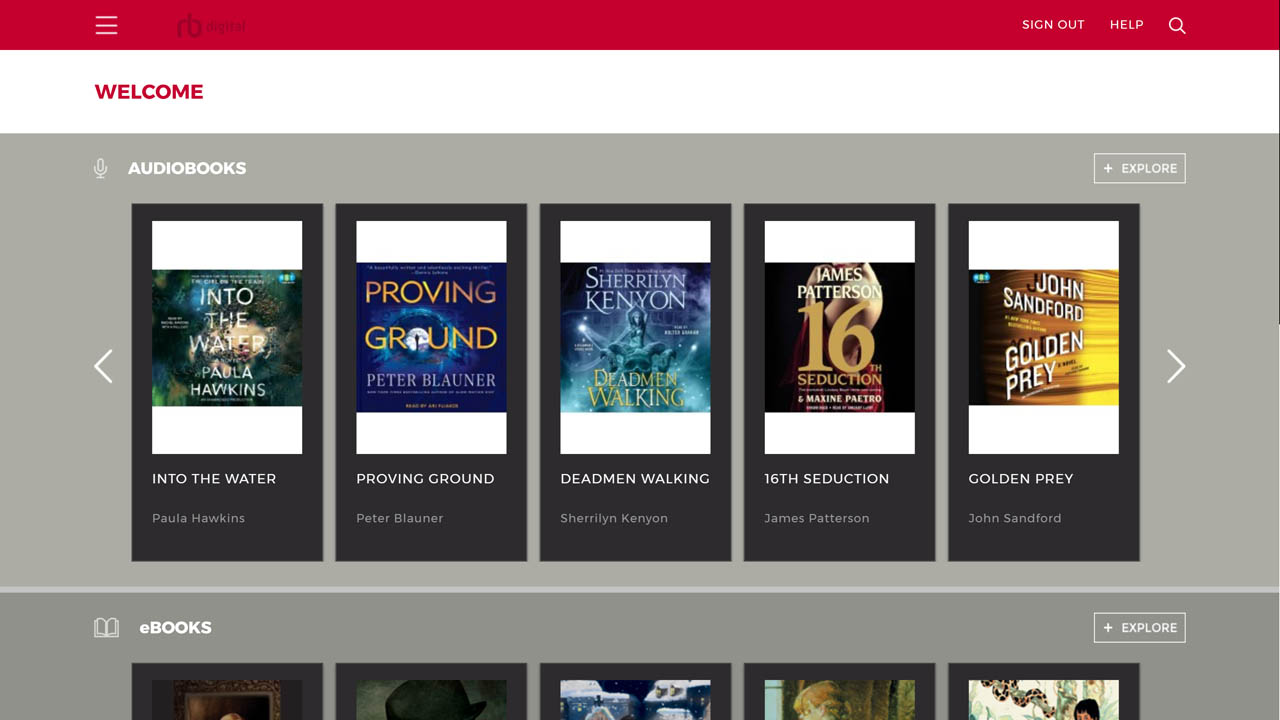Open the Golden Prey cover
The height and width of the screenshot is (720, 1280).
[1043, 338]
